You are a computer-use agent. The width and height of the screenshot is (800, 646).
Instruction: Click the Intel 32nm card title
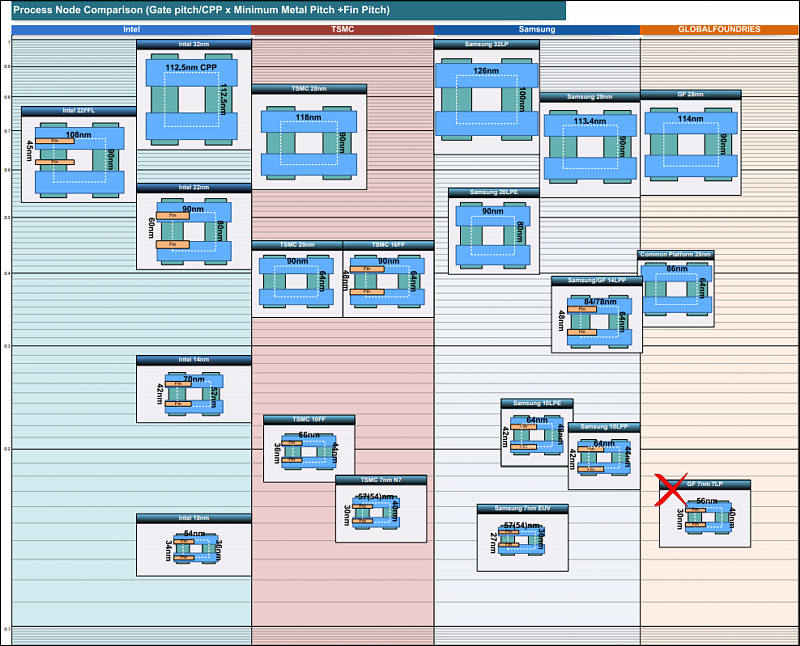pyautogui.click(x=194, y=44)
